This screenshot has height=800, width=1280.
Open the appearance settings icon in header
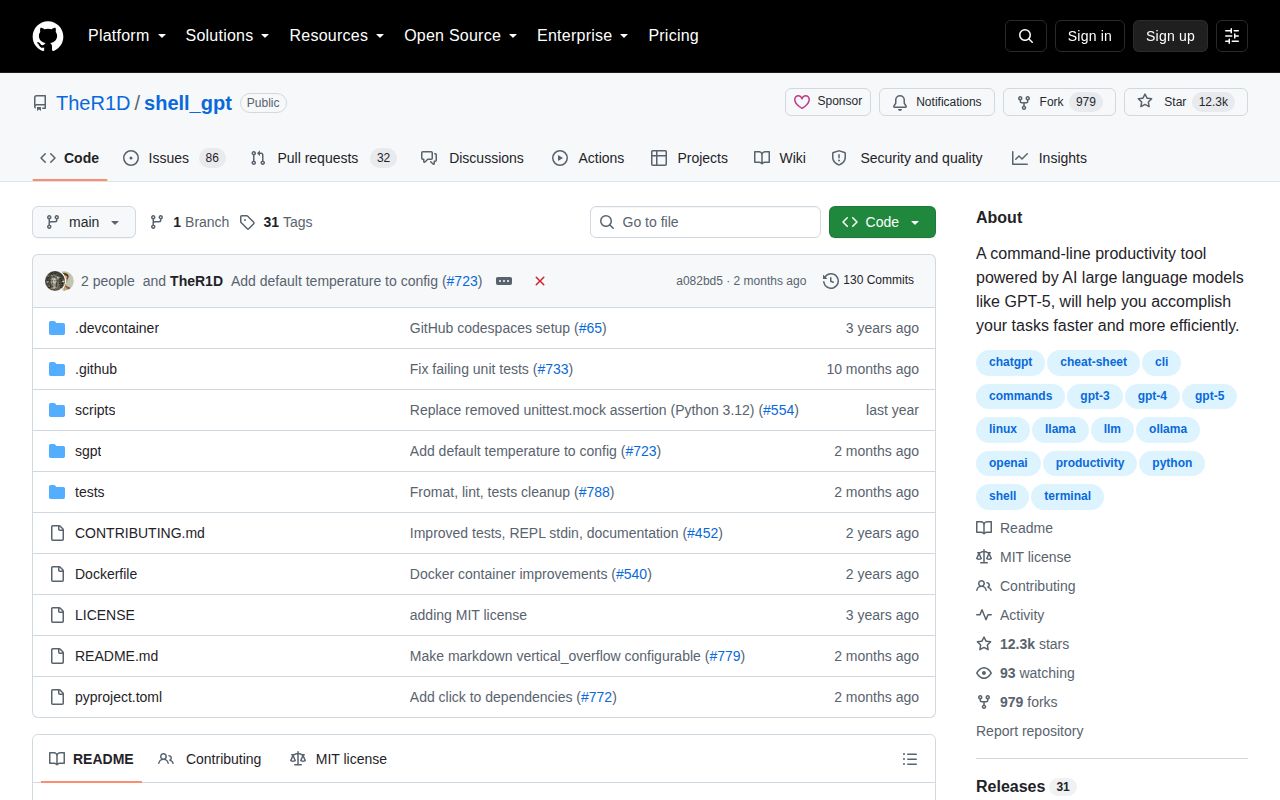tap(1232, 36)
